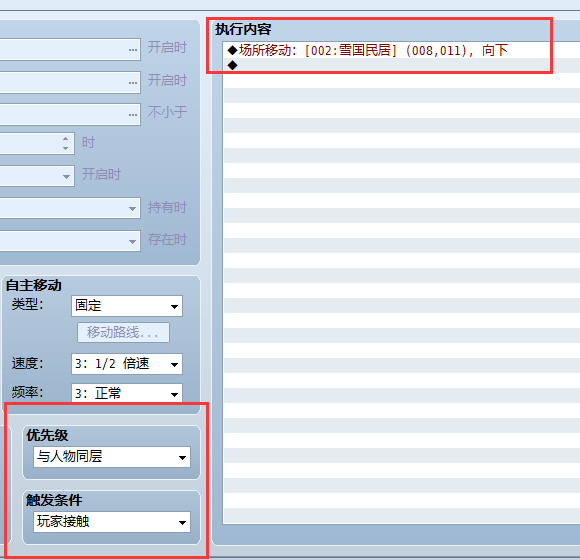
Task: Open the 类型 dropdown showing 固定
Action: pyautogui.click(x=127, y=306)
